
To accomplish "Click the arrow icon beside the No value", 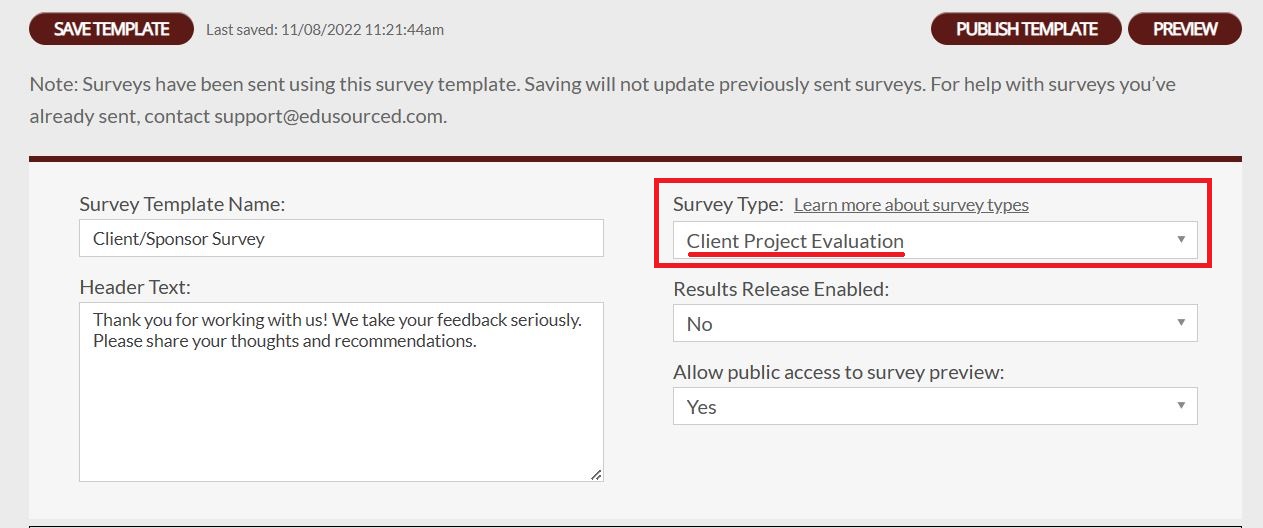I will click(1181, 322).
